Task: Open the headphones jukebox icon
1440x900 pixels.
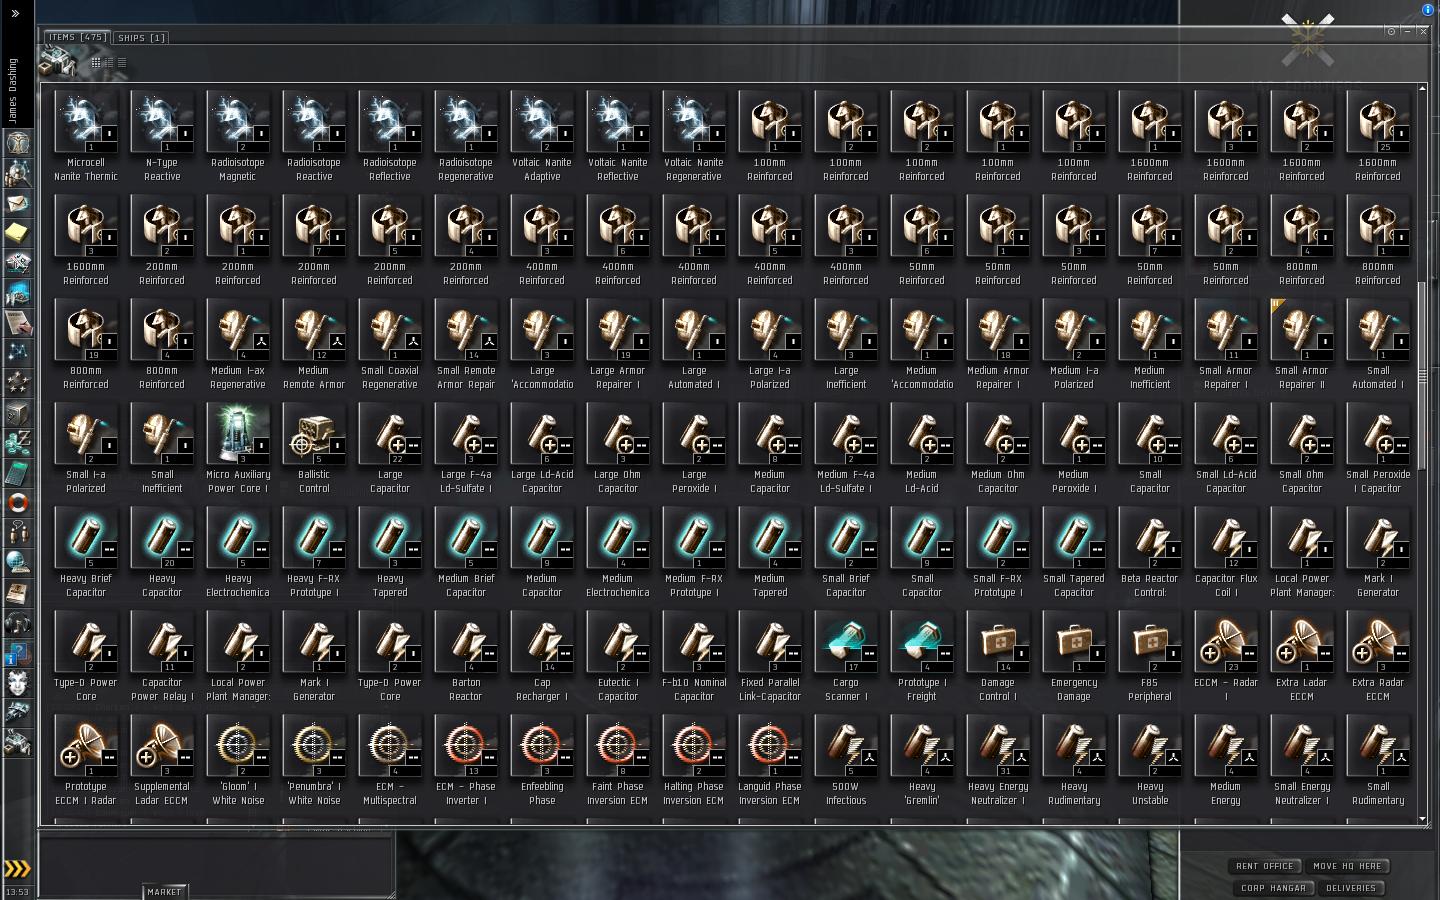Action: click(x=17, y=623)
